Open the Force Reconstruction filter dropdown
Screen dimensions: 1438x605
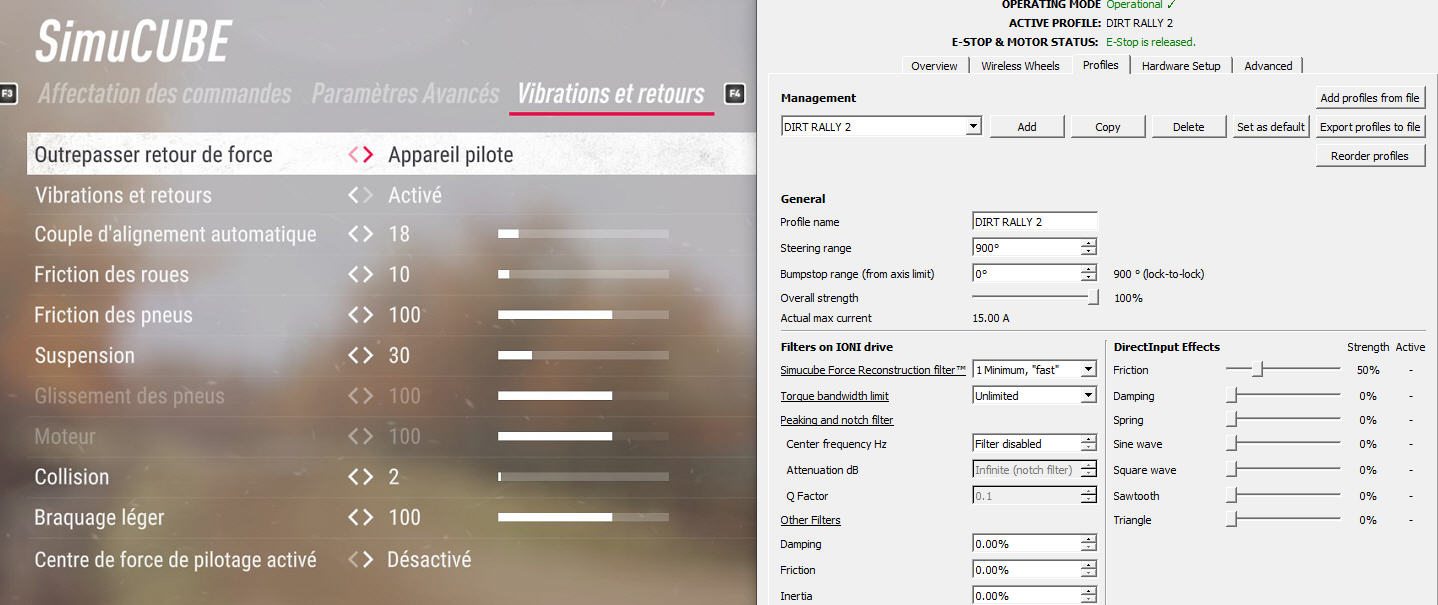point(1035,370)
